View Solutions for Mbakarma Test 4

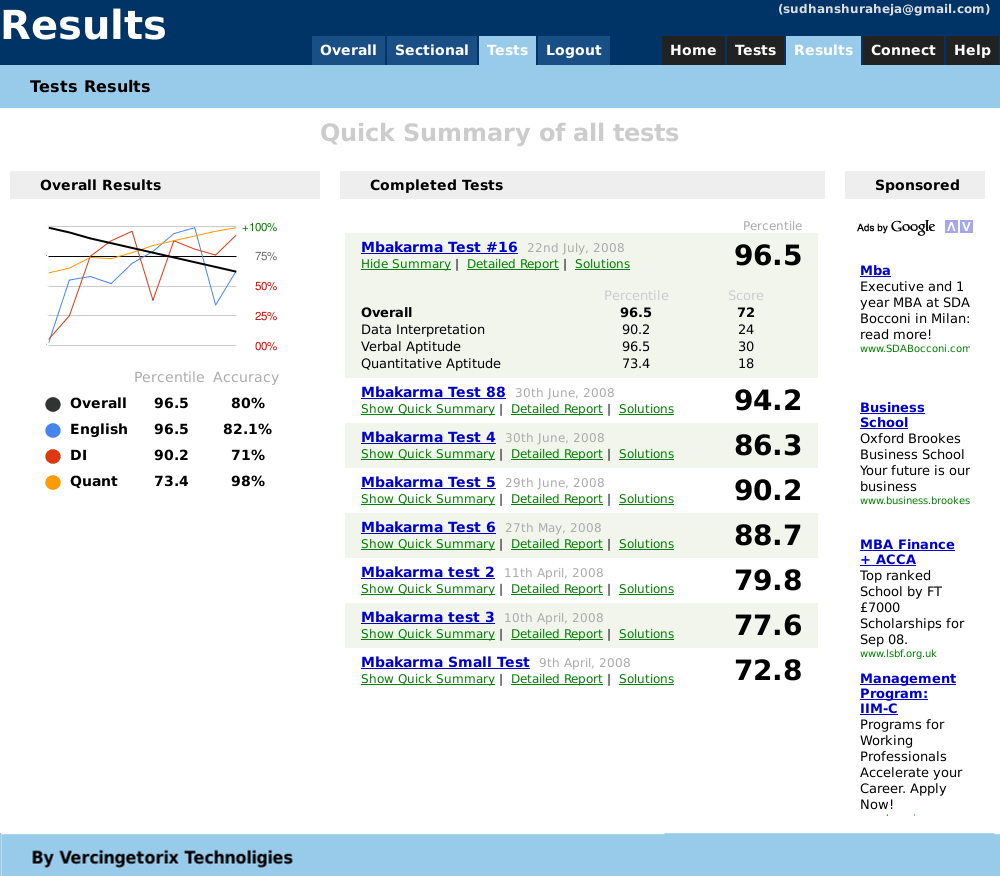pos(646,454)
